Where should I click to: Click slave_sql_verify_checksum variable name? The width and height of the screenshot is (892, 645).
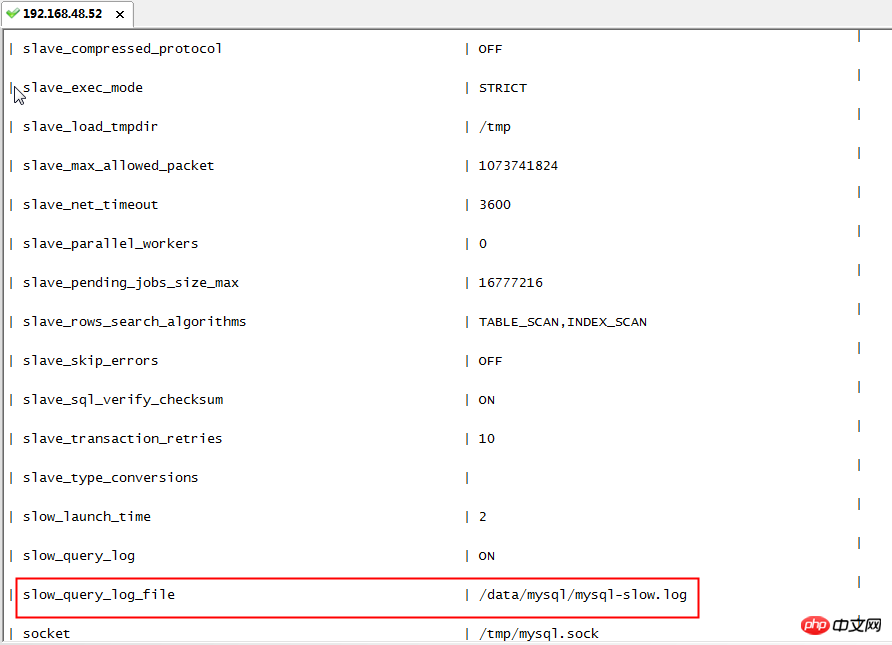(123, 400)
